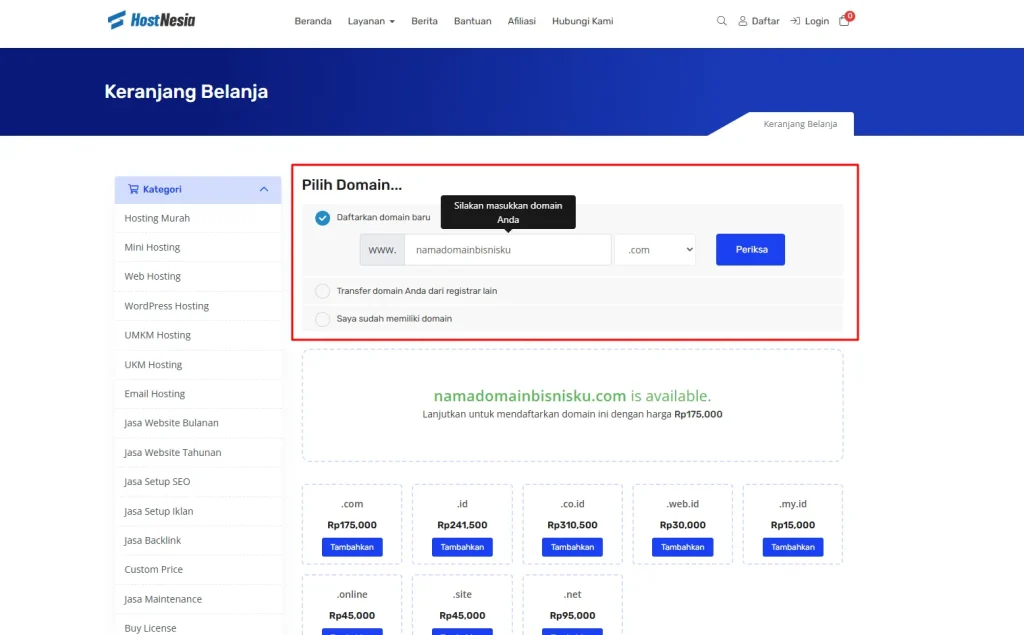The width and height of the screenshot is (1024, 635).
Task: Open WordPress Hosting category
Action: point(167,306)
